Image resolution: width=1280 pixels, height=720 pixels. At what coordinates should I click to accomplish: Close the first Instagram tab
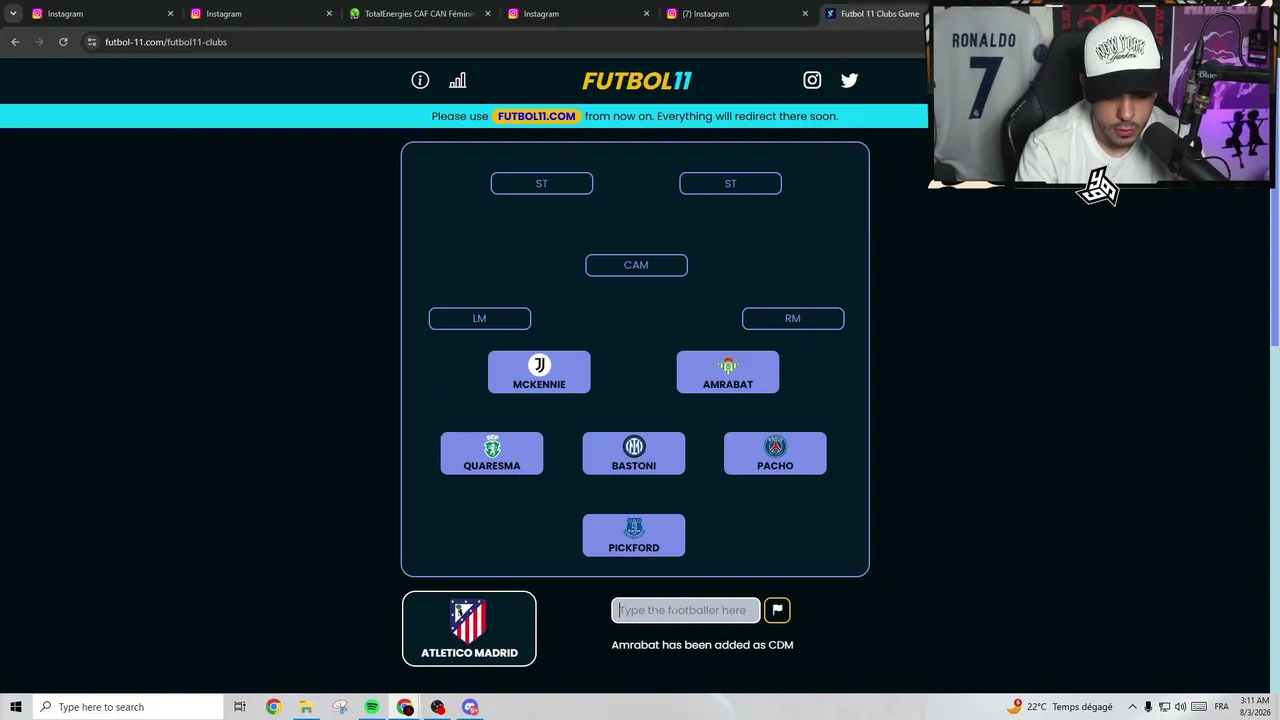click(x=170, y=14)
